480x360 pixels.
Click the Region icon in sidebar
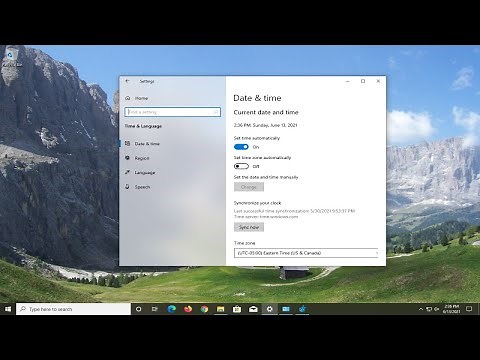[x=127, y=158]
